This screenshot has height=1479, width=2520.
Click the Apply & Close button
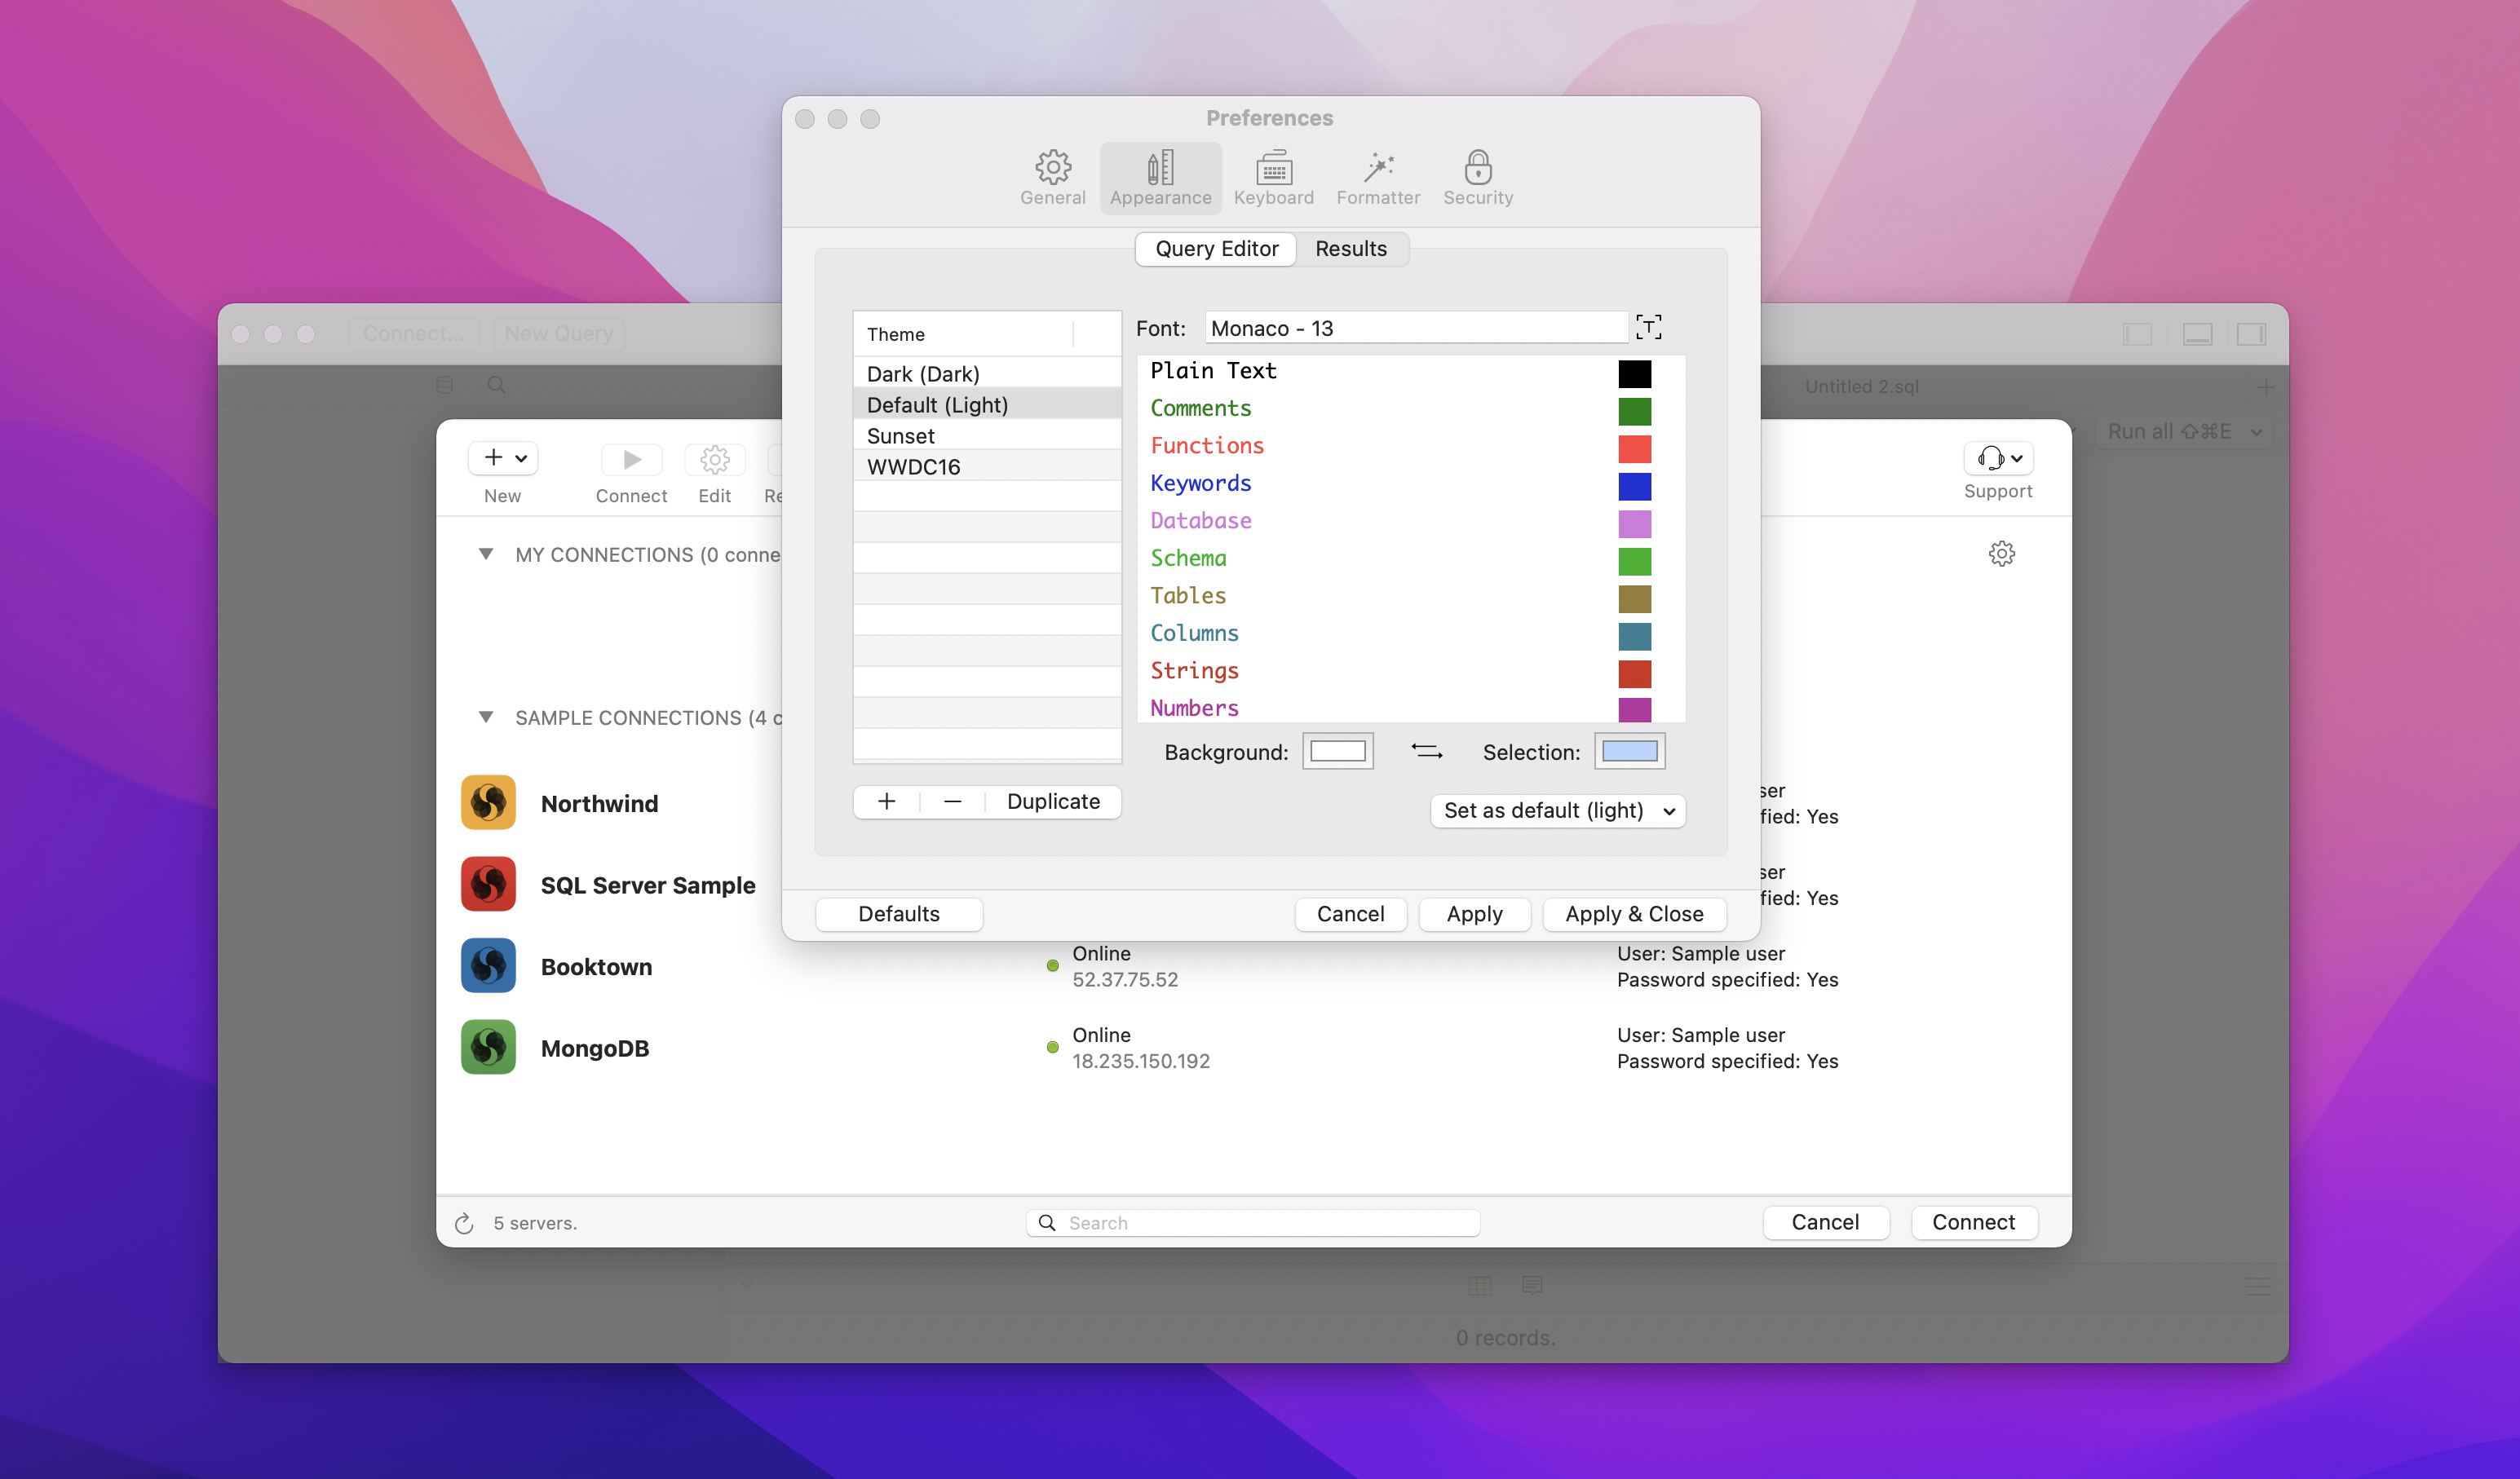[x=1633, y=914]
